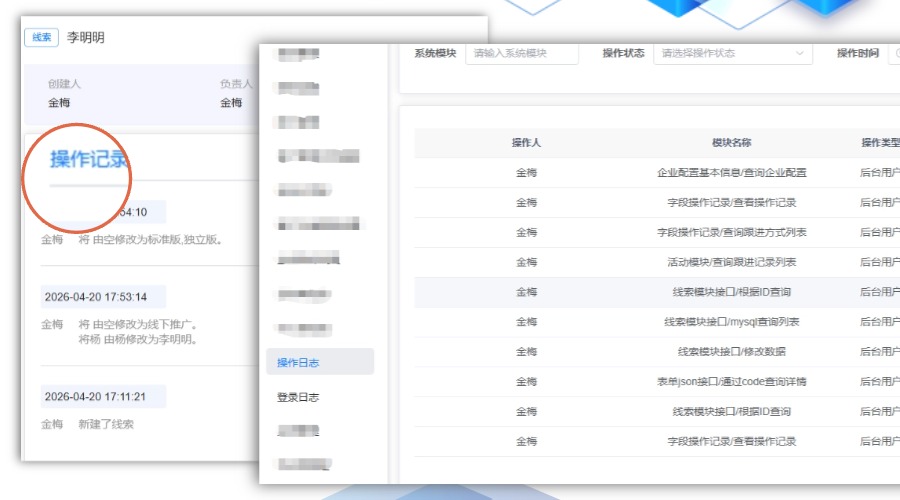900x500 pixels.
Task: Open the 登录日志 sidebar menu item
Action: point(298,397)
